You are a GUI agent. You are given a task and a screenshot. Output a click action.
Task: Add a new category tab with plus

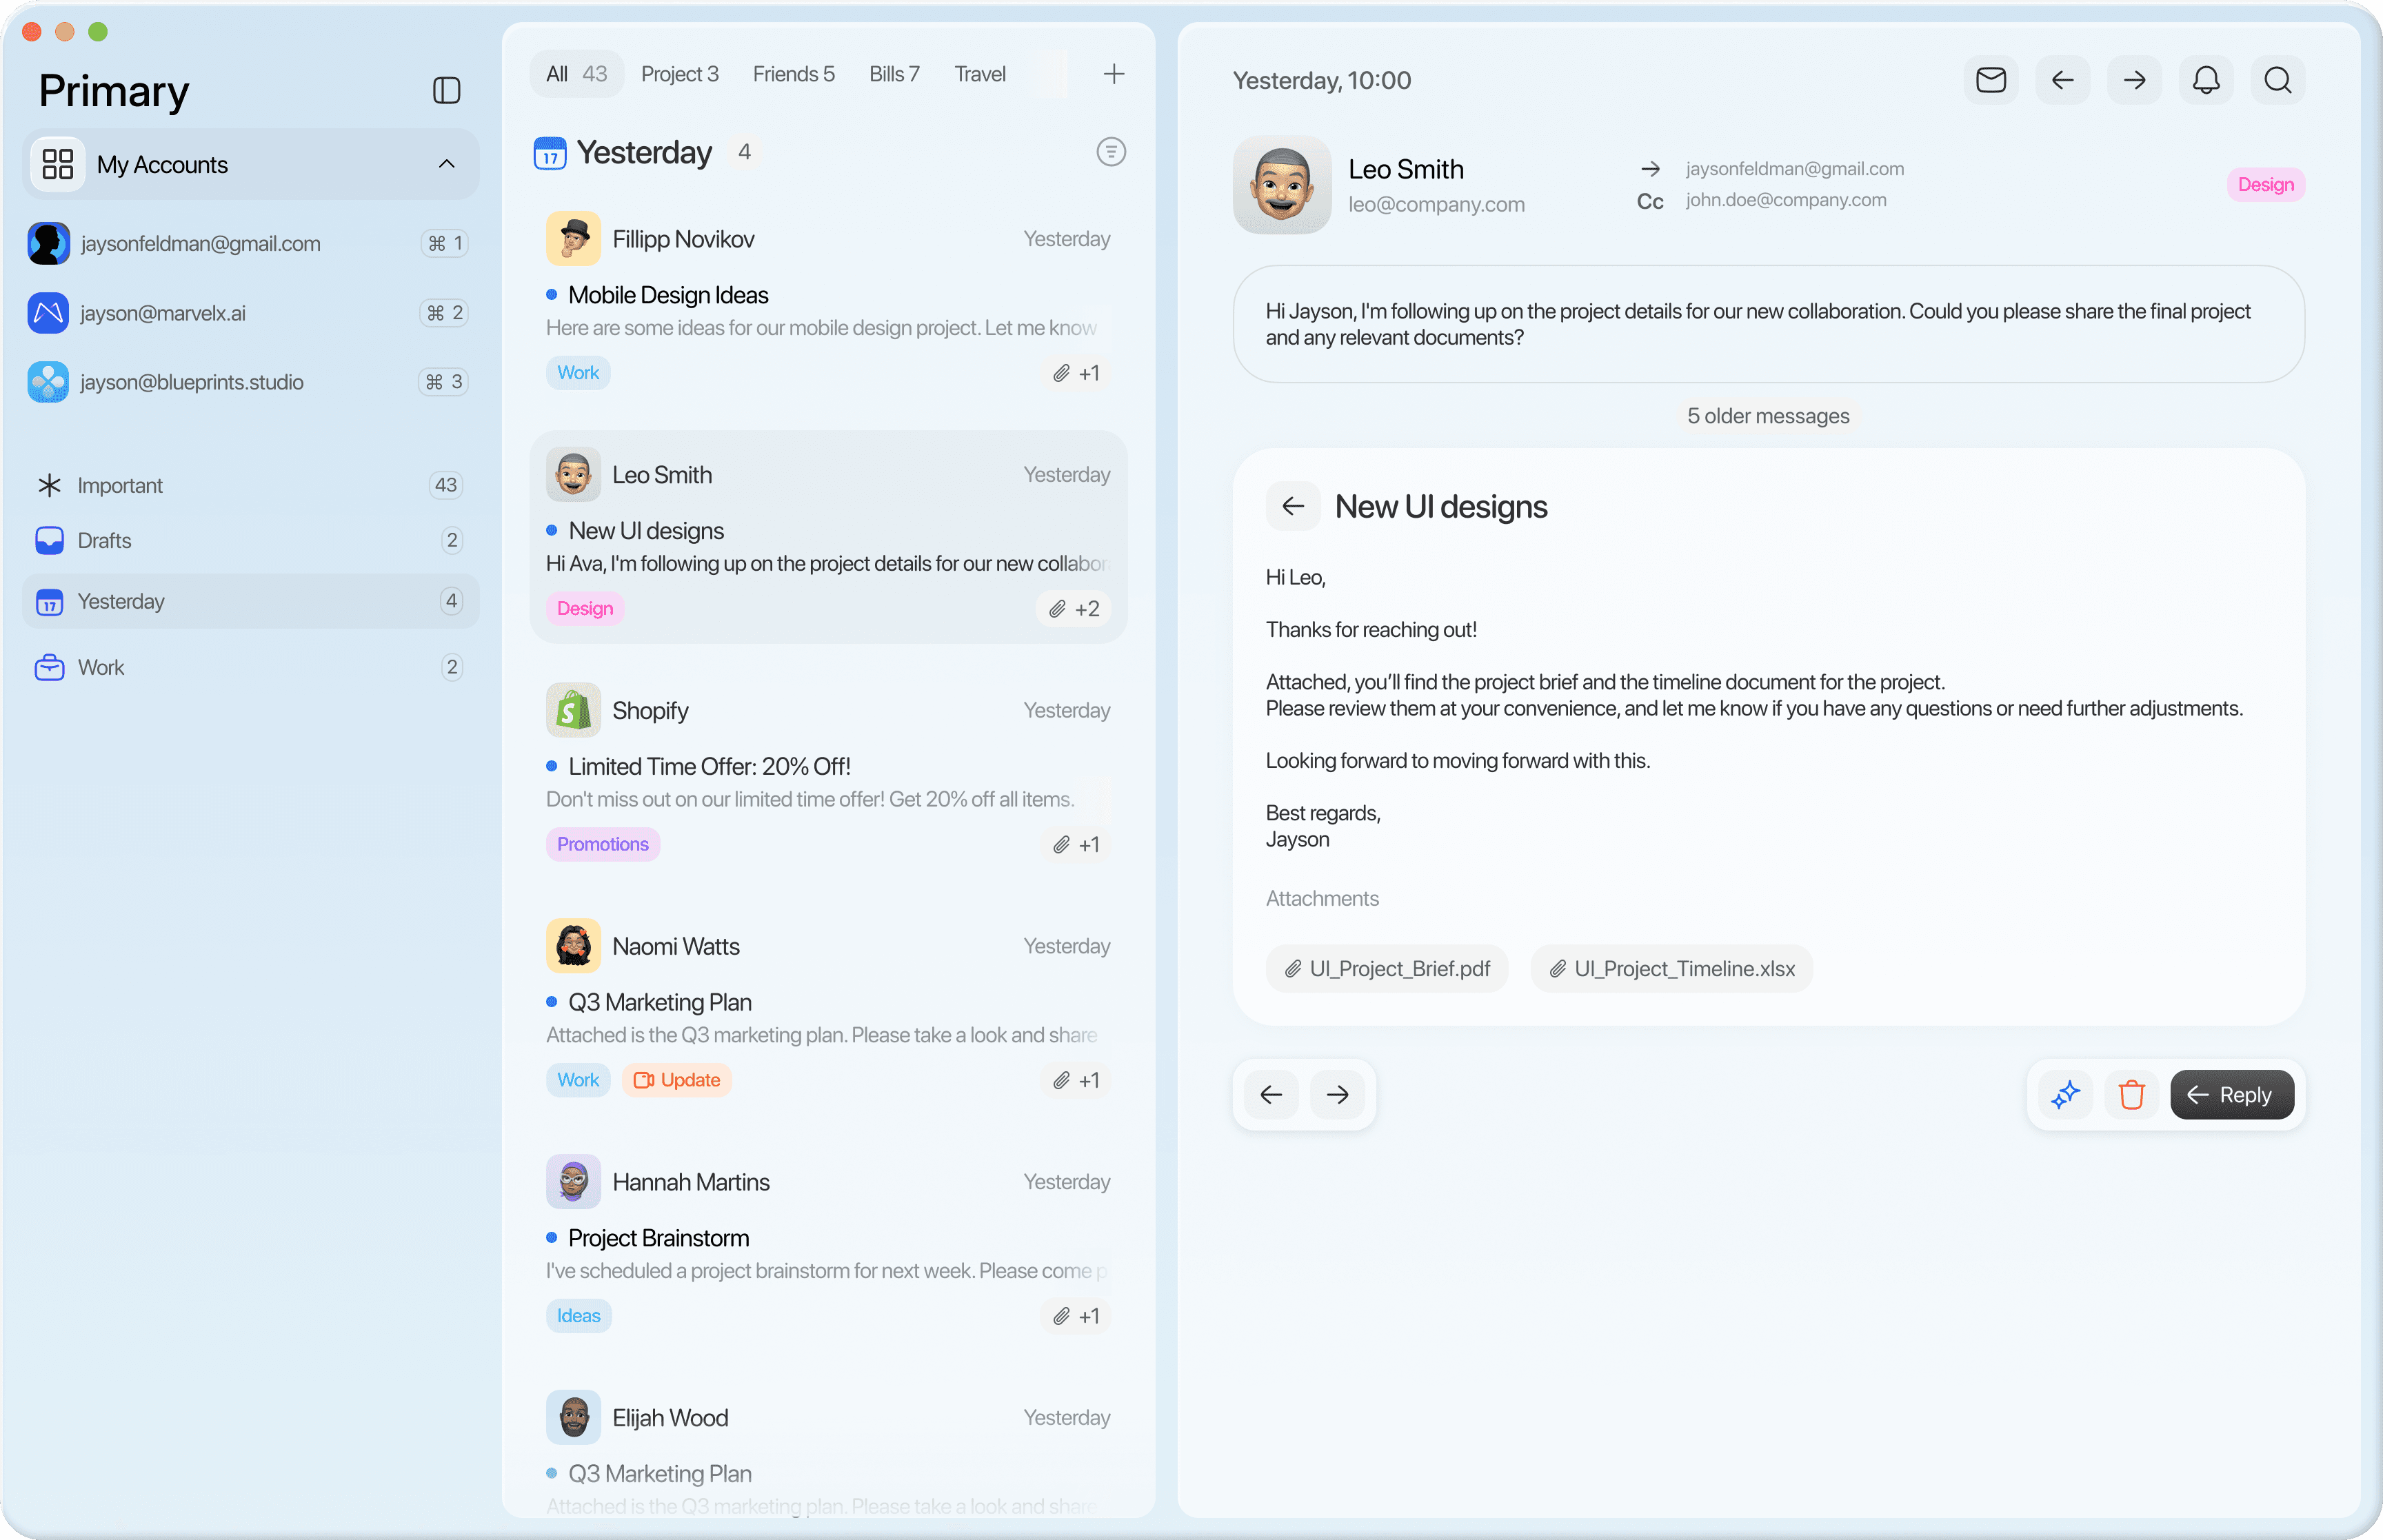pos(1113,74)
